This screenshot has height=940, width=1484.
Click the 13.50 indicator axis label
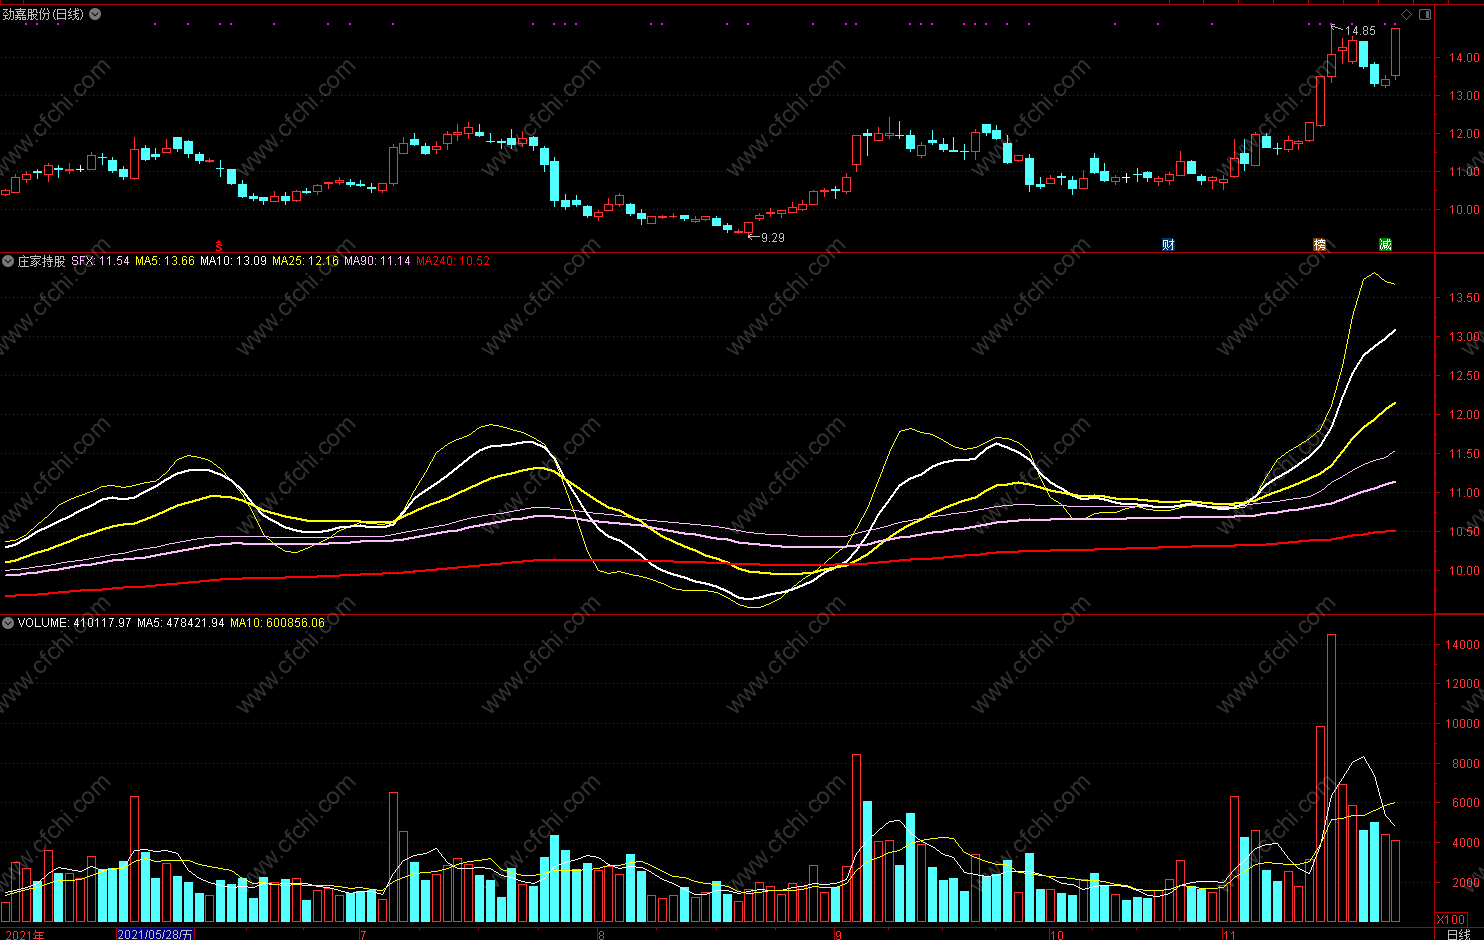[1463, 298]
